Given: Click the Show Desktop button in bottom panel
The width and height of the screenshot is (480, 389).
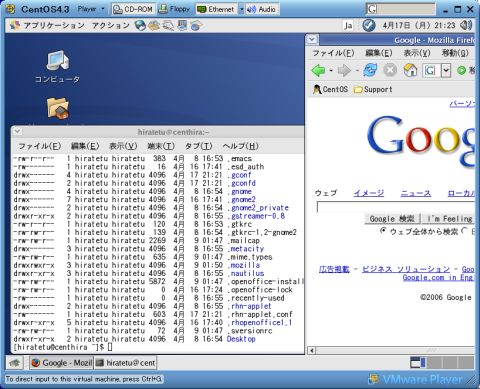Looking at the screenshot, I should 15,363.
